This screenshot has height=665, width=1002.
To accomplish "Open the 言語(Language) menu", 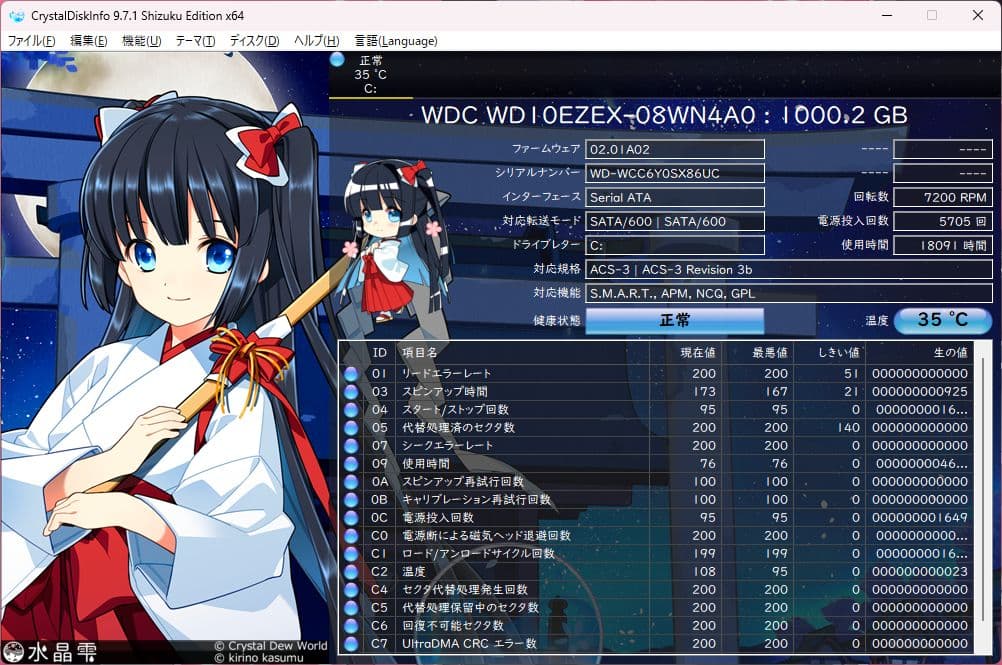I will (396, 41).
